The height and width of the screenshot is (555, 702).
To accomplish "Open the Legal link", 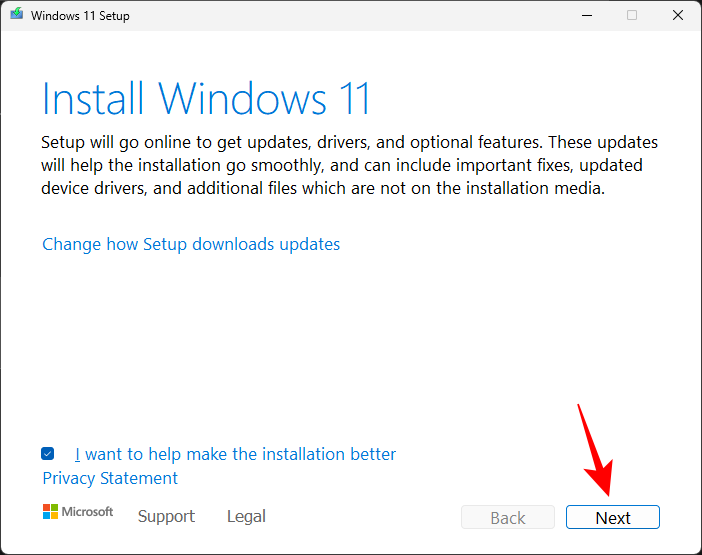I will click(x=246, y=516).
